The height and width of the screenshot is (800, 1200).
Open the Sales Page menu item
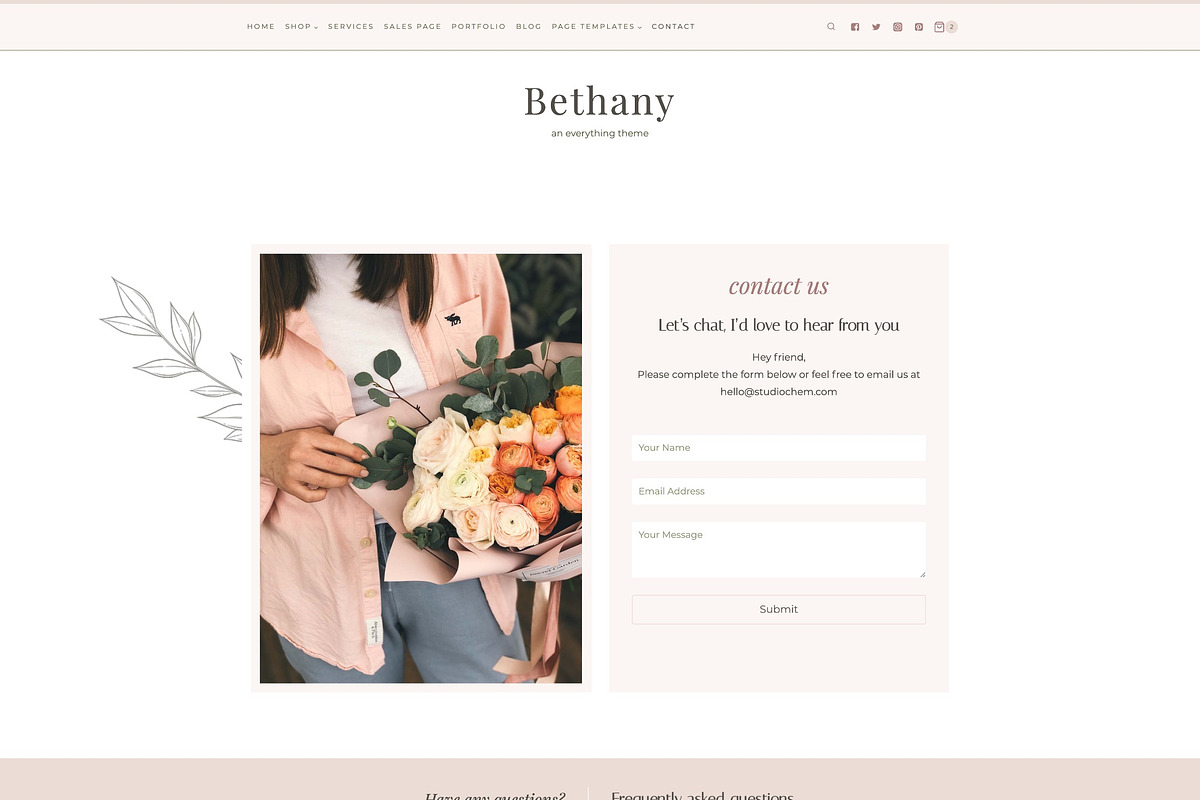pos(412,27)
